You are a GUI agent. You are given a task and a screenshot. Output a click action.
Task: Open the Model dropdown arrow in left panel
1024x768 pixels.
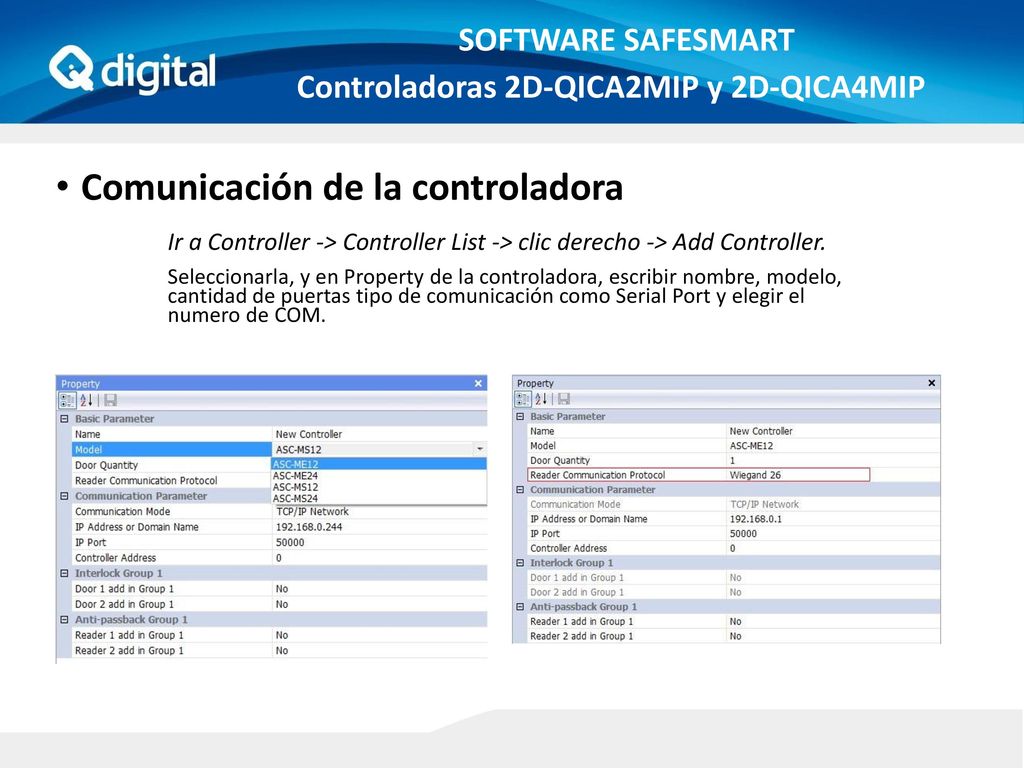480,449
